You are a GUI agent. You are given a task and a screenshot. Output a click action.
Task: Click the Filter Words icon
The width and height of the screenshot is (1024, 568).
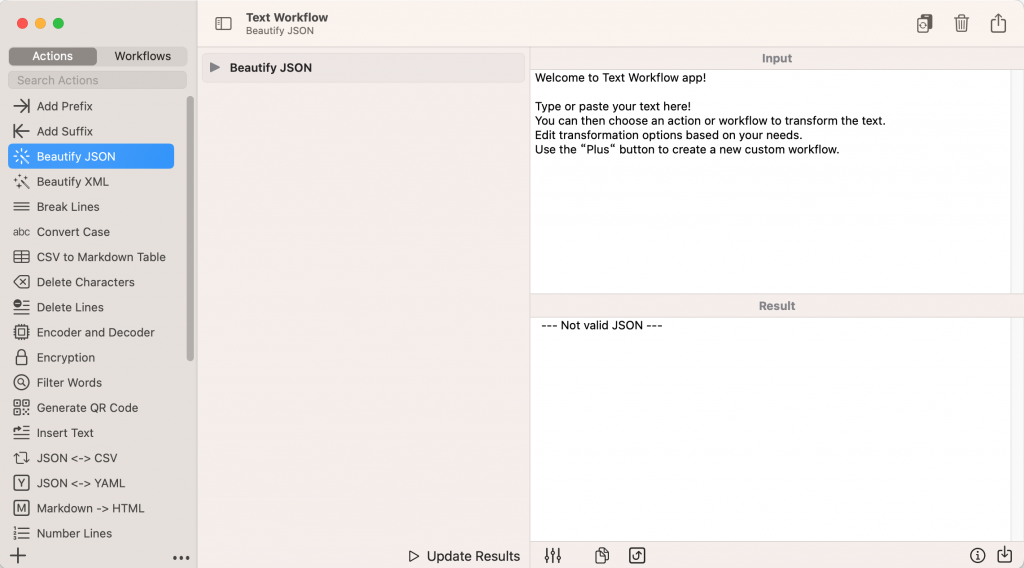click(x=22, y=383)
